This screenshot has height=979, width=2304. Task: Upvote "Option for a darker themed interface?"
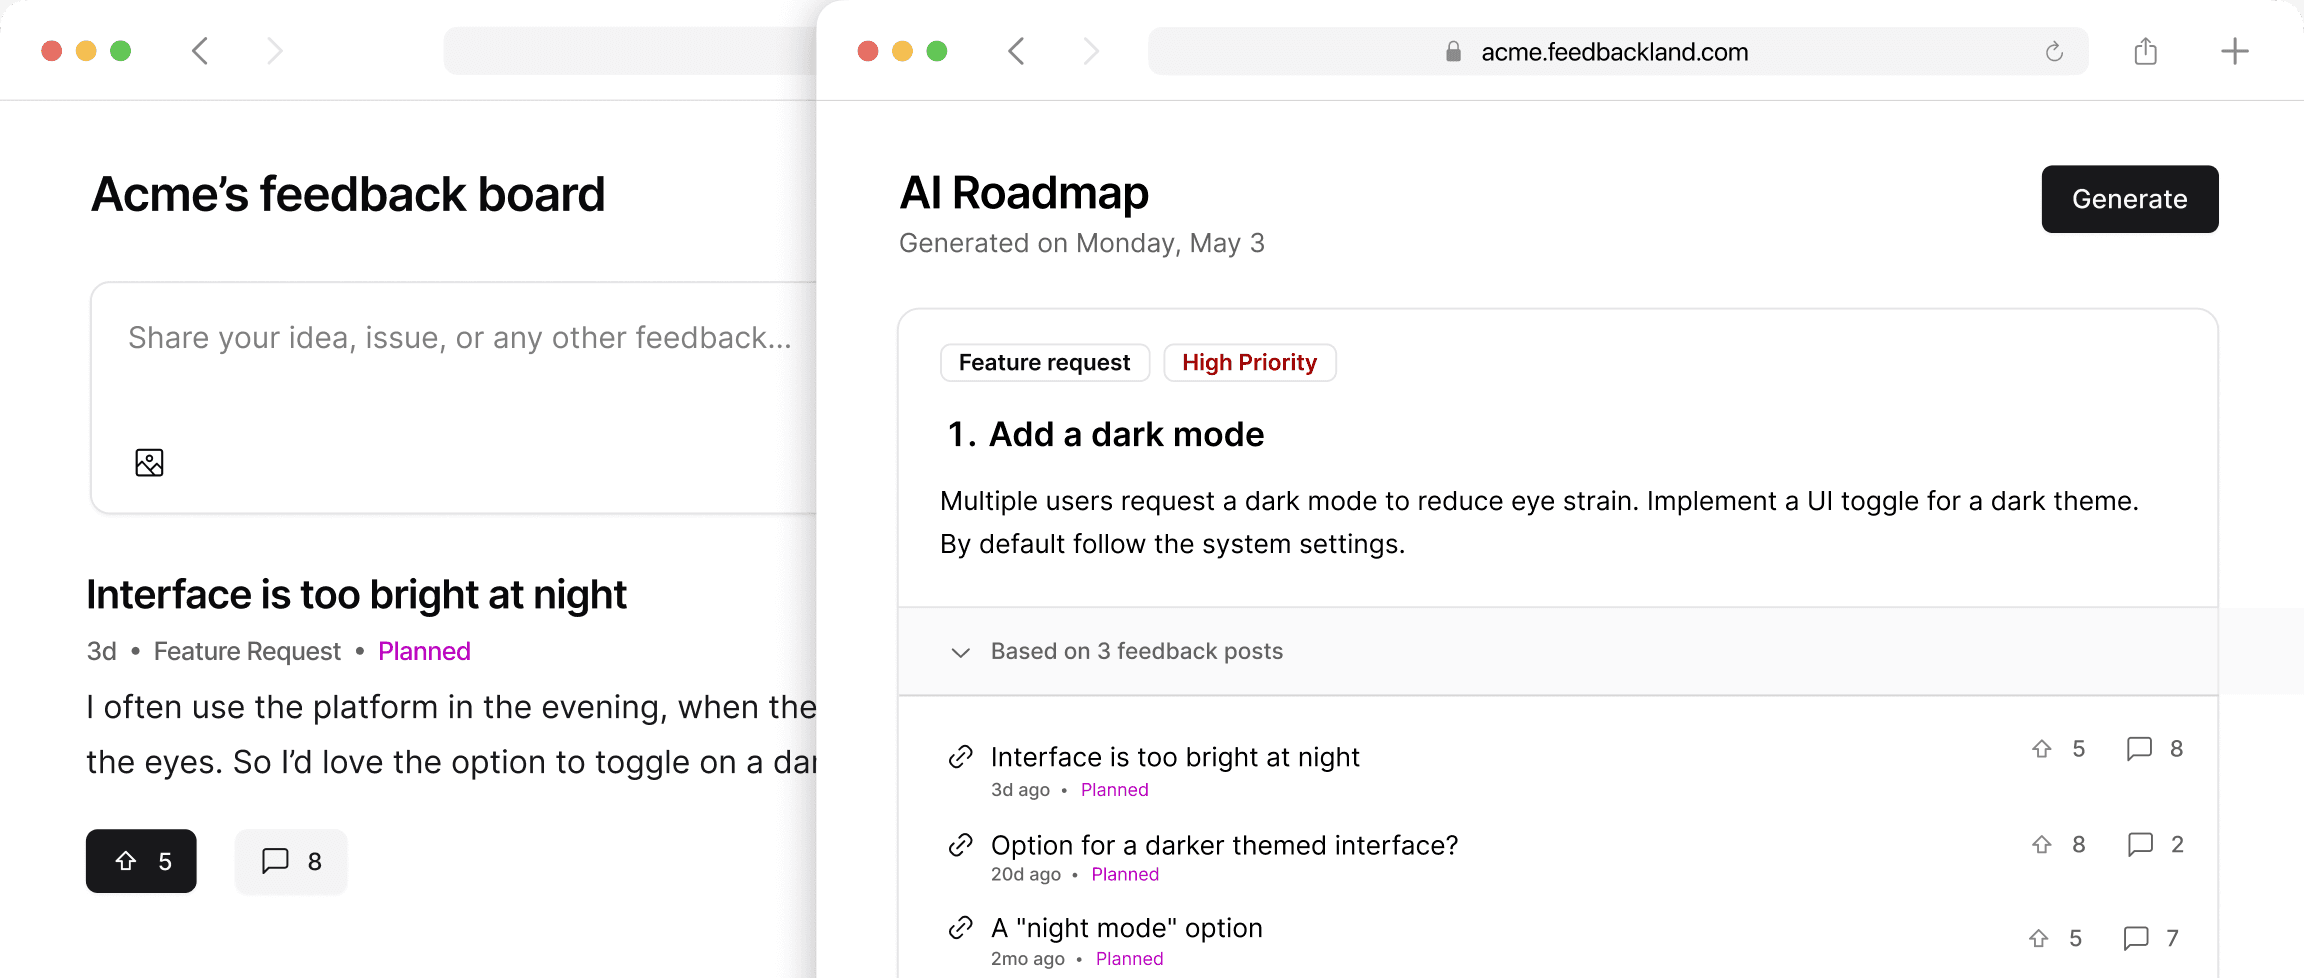2042,845
